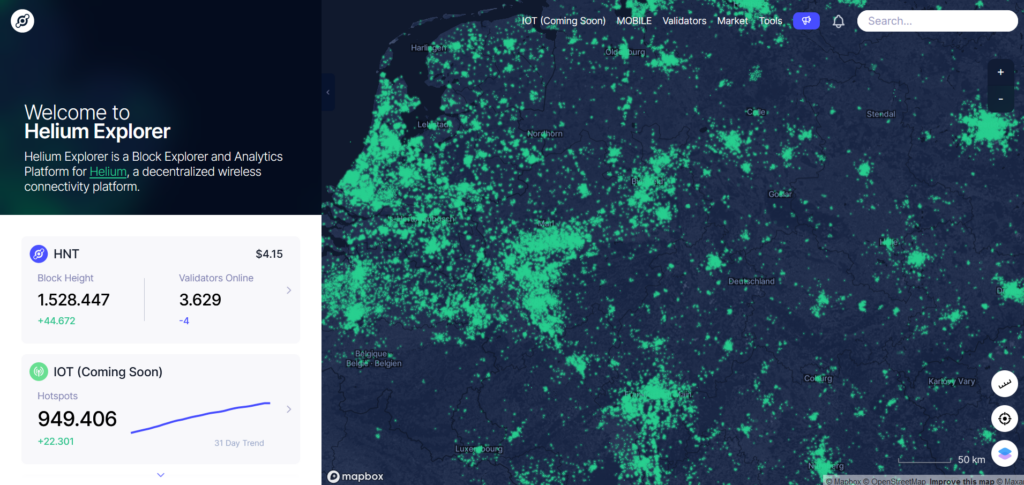Collapse the sidebar panel arrow
The width and height of the screenshot is (1024, 485).
[328, 92]
